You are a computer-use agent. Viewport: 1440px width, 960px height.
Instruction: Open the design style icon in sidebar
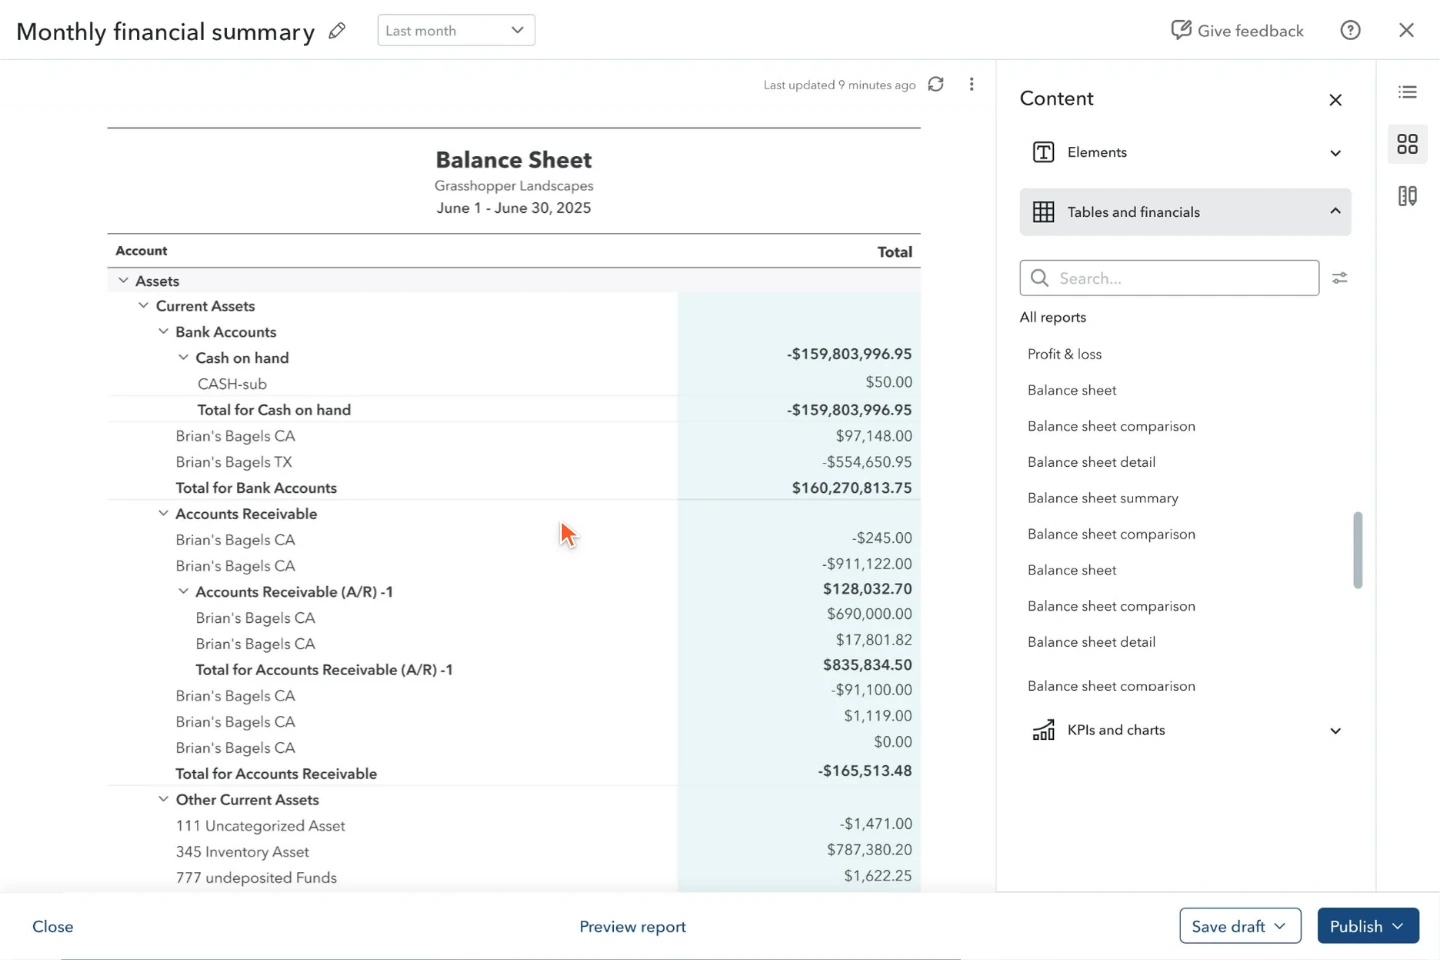1407,196
